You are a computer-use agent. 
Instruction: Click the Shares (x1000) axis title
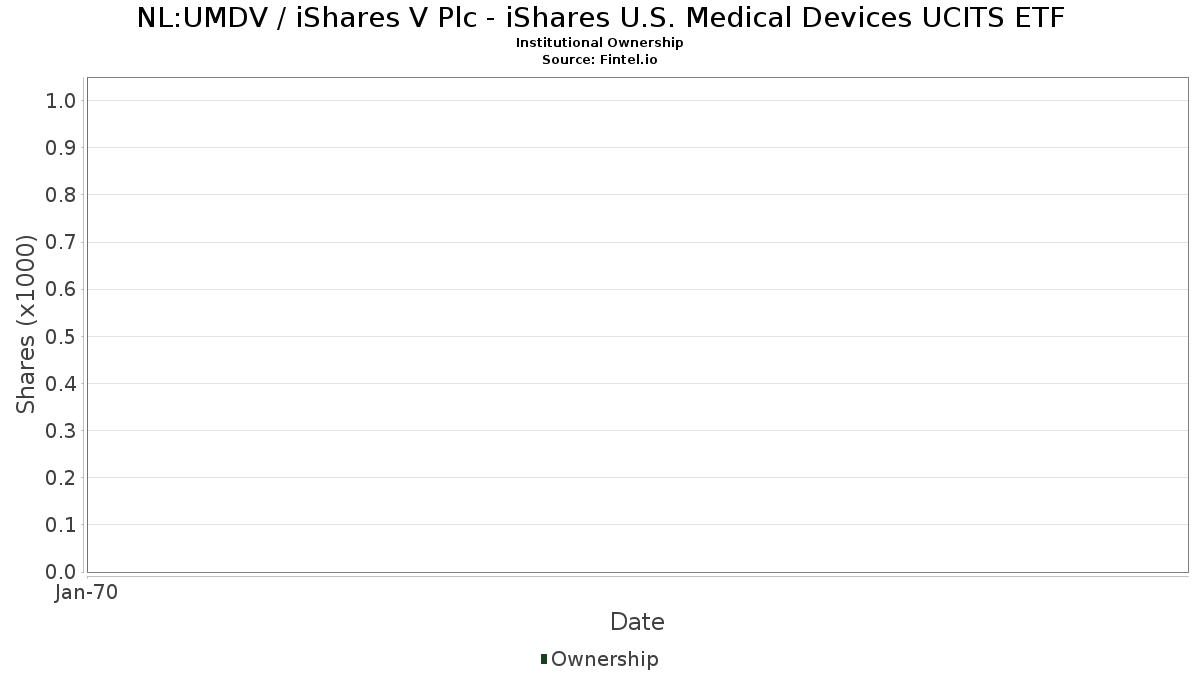(26, 324)
